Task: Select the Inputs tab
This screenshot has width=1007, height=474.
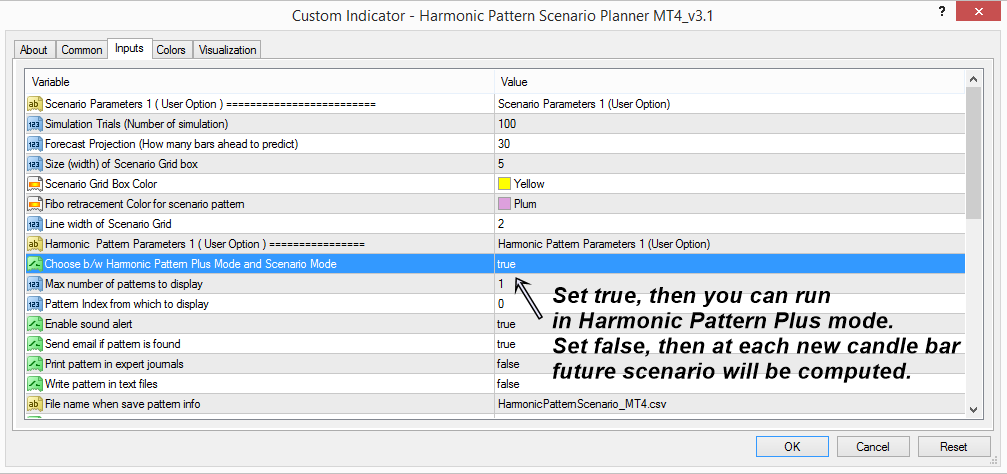Action: tap(129, 49)
